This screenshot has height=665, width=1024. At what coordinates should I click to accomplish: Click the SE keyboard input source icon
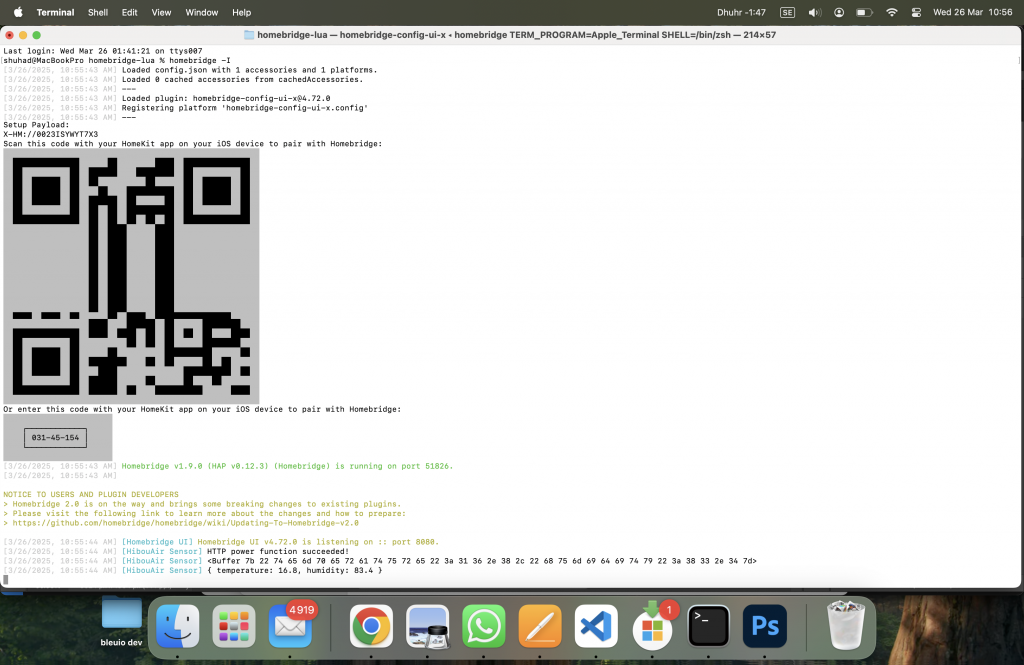click(788, 12)
